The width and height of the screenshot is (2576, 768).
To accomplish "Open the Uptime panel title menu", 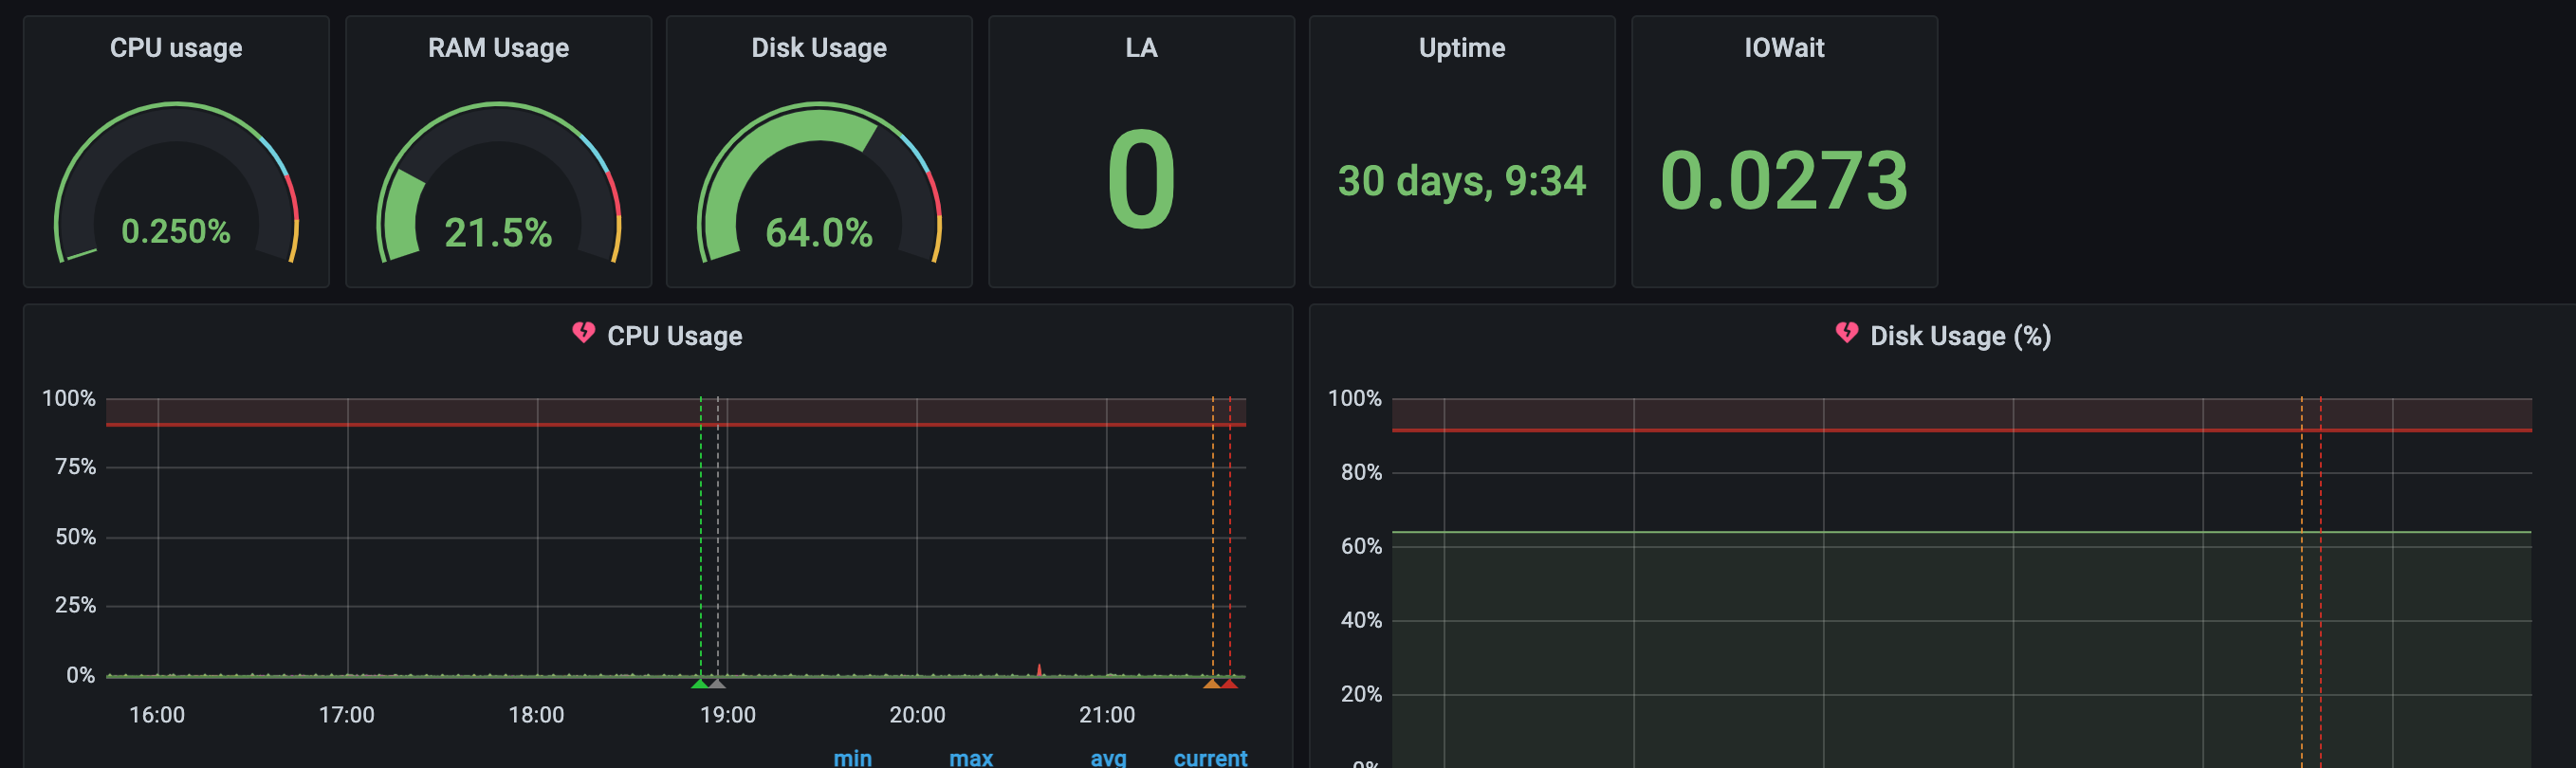I will (x=1462, y=48).
